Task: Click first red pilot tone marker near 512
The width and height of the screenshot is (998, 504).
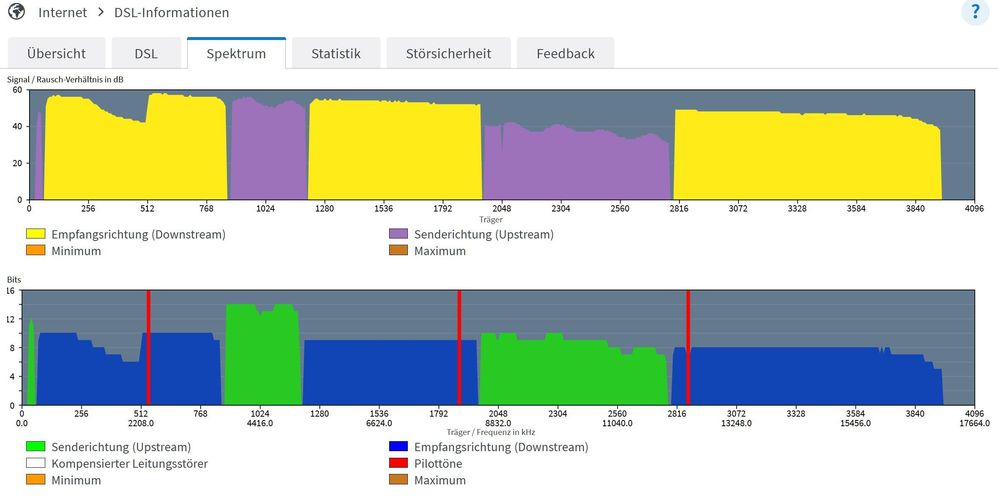Action: click(x=148, y=347)
